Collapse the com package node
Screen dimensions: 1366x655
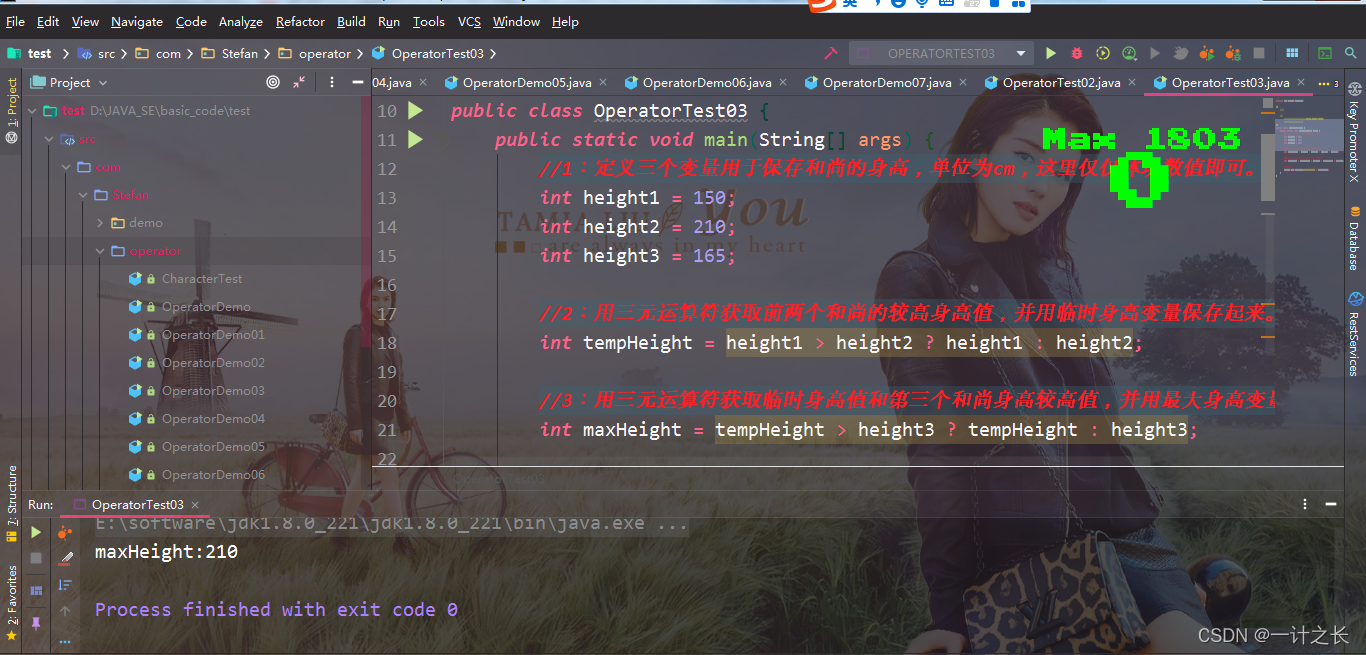coord(66,167)
